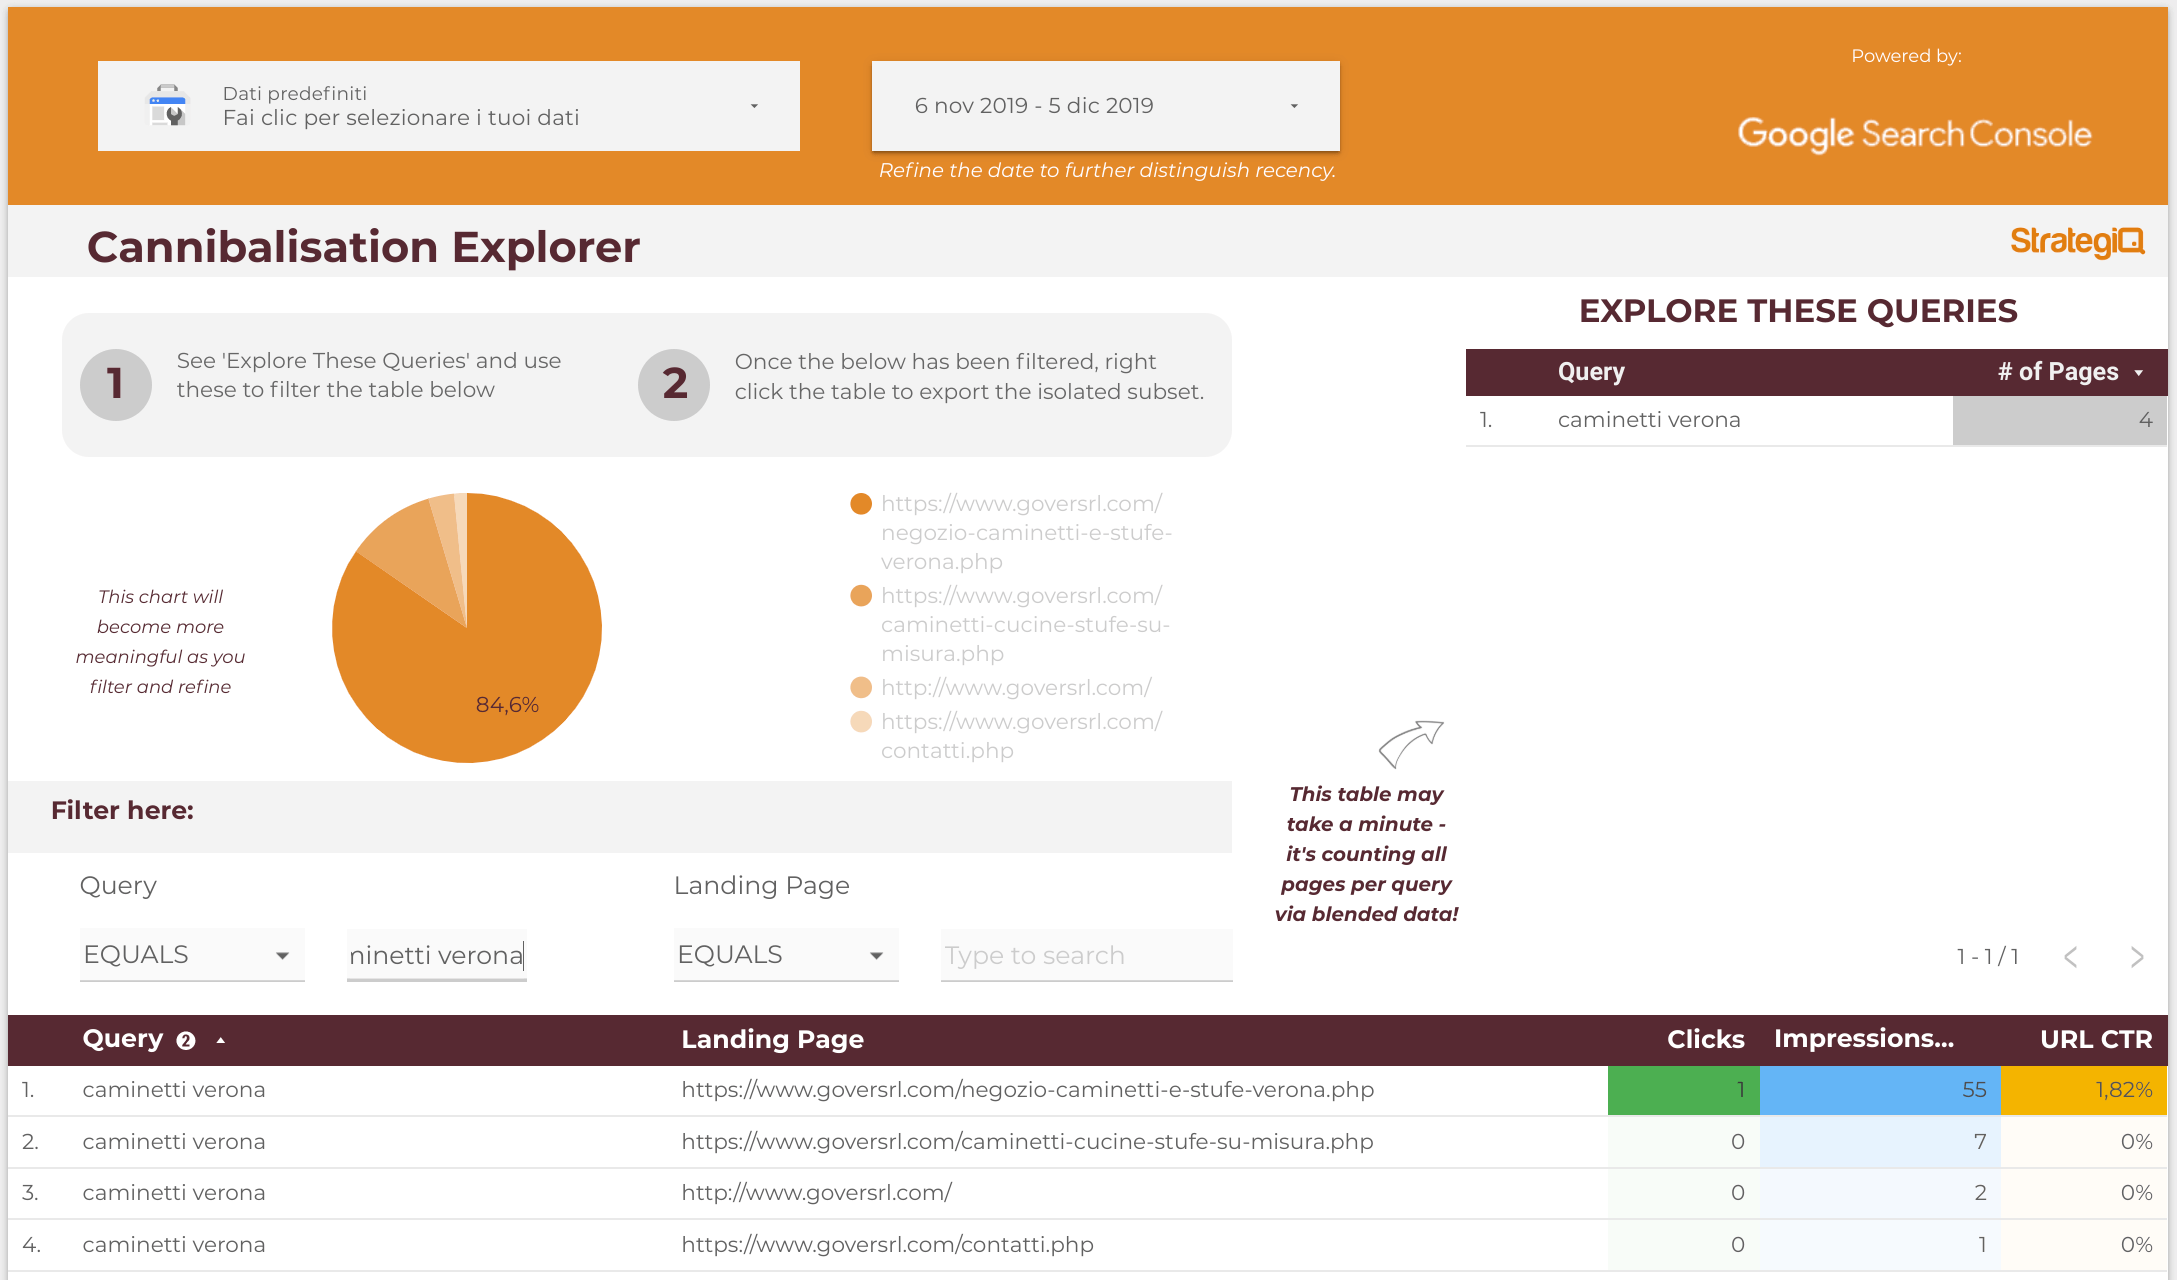Click the Query header in Explore These Queries

(x=1591, y=372)
